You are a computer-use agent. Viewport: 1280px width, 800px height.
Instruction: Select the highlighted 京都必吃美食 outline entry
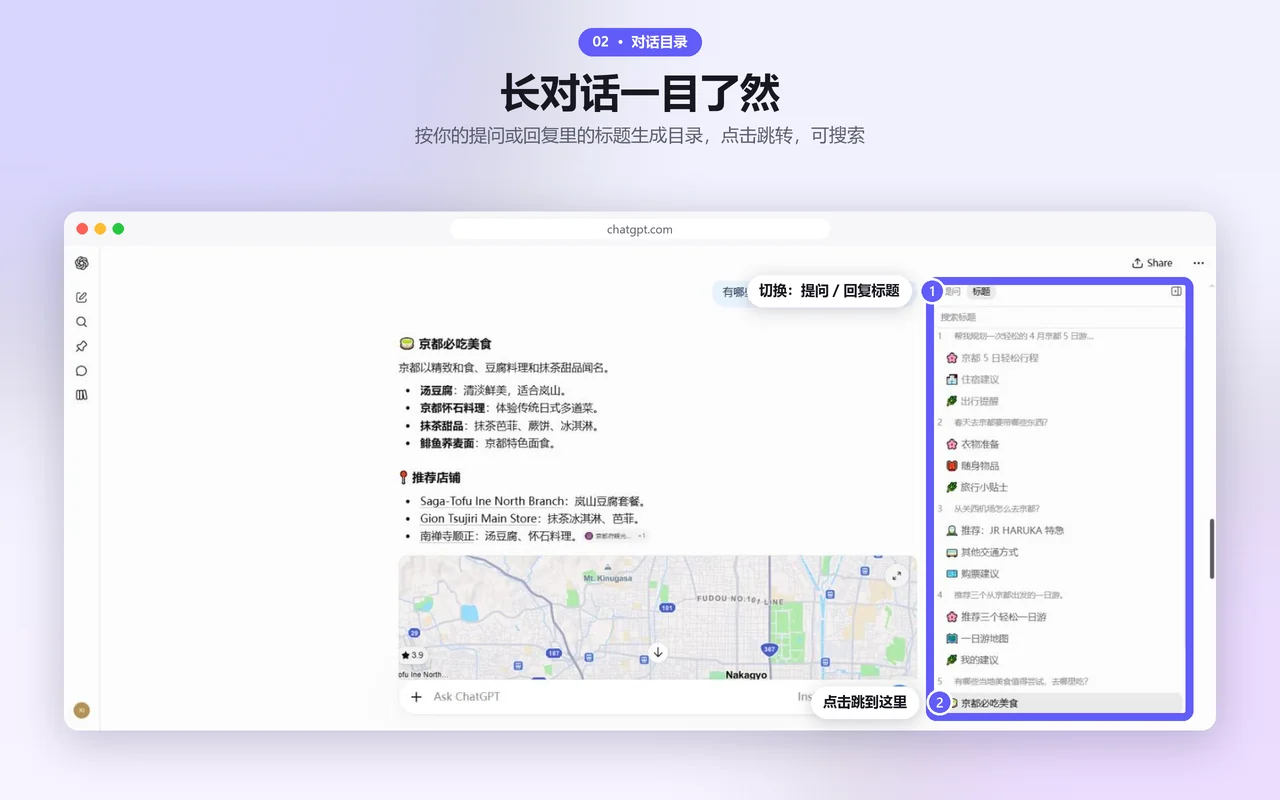tap(1059, 704)
